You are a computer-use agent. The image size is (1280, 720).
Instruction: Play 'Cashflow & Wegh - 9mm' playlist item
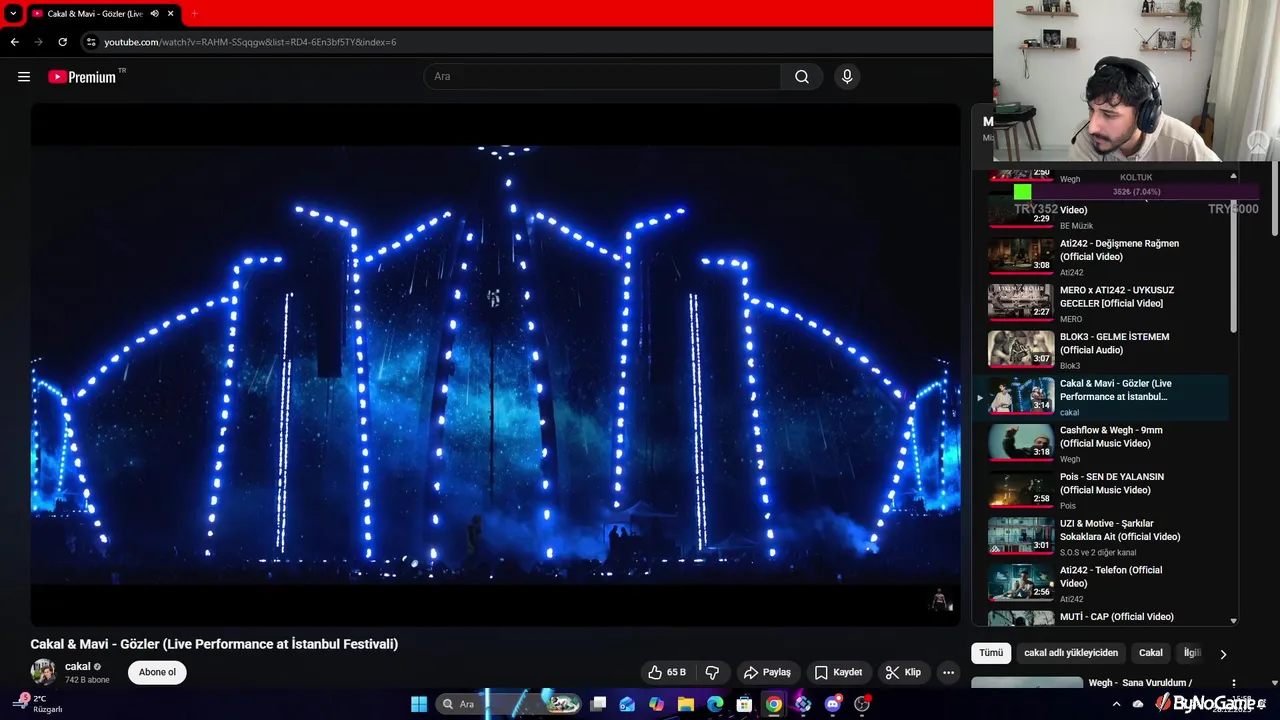pos(1111,437)
